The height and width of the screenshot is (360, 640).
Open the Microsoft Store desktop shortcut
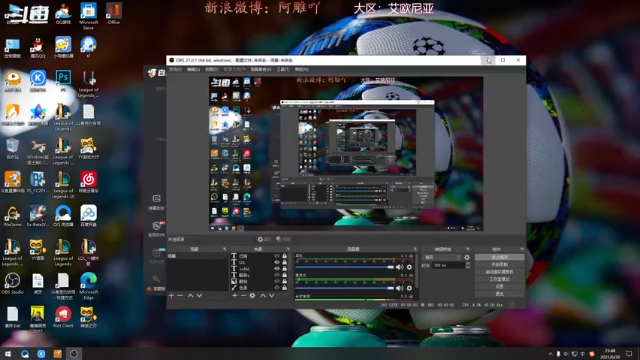point(89,16)
